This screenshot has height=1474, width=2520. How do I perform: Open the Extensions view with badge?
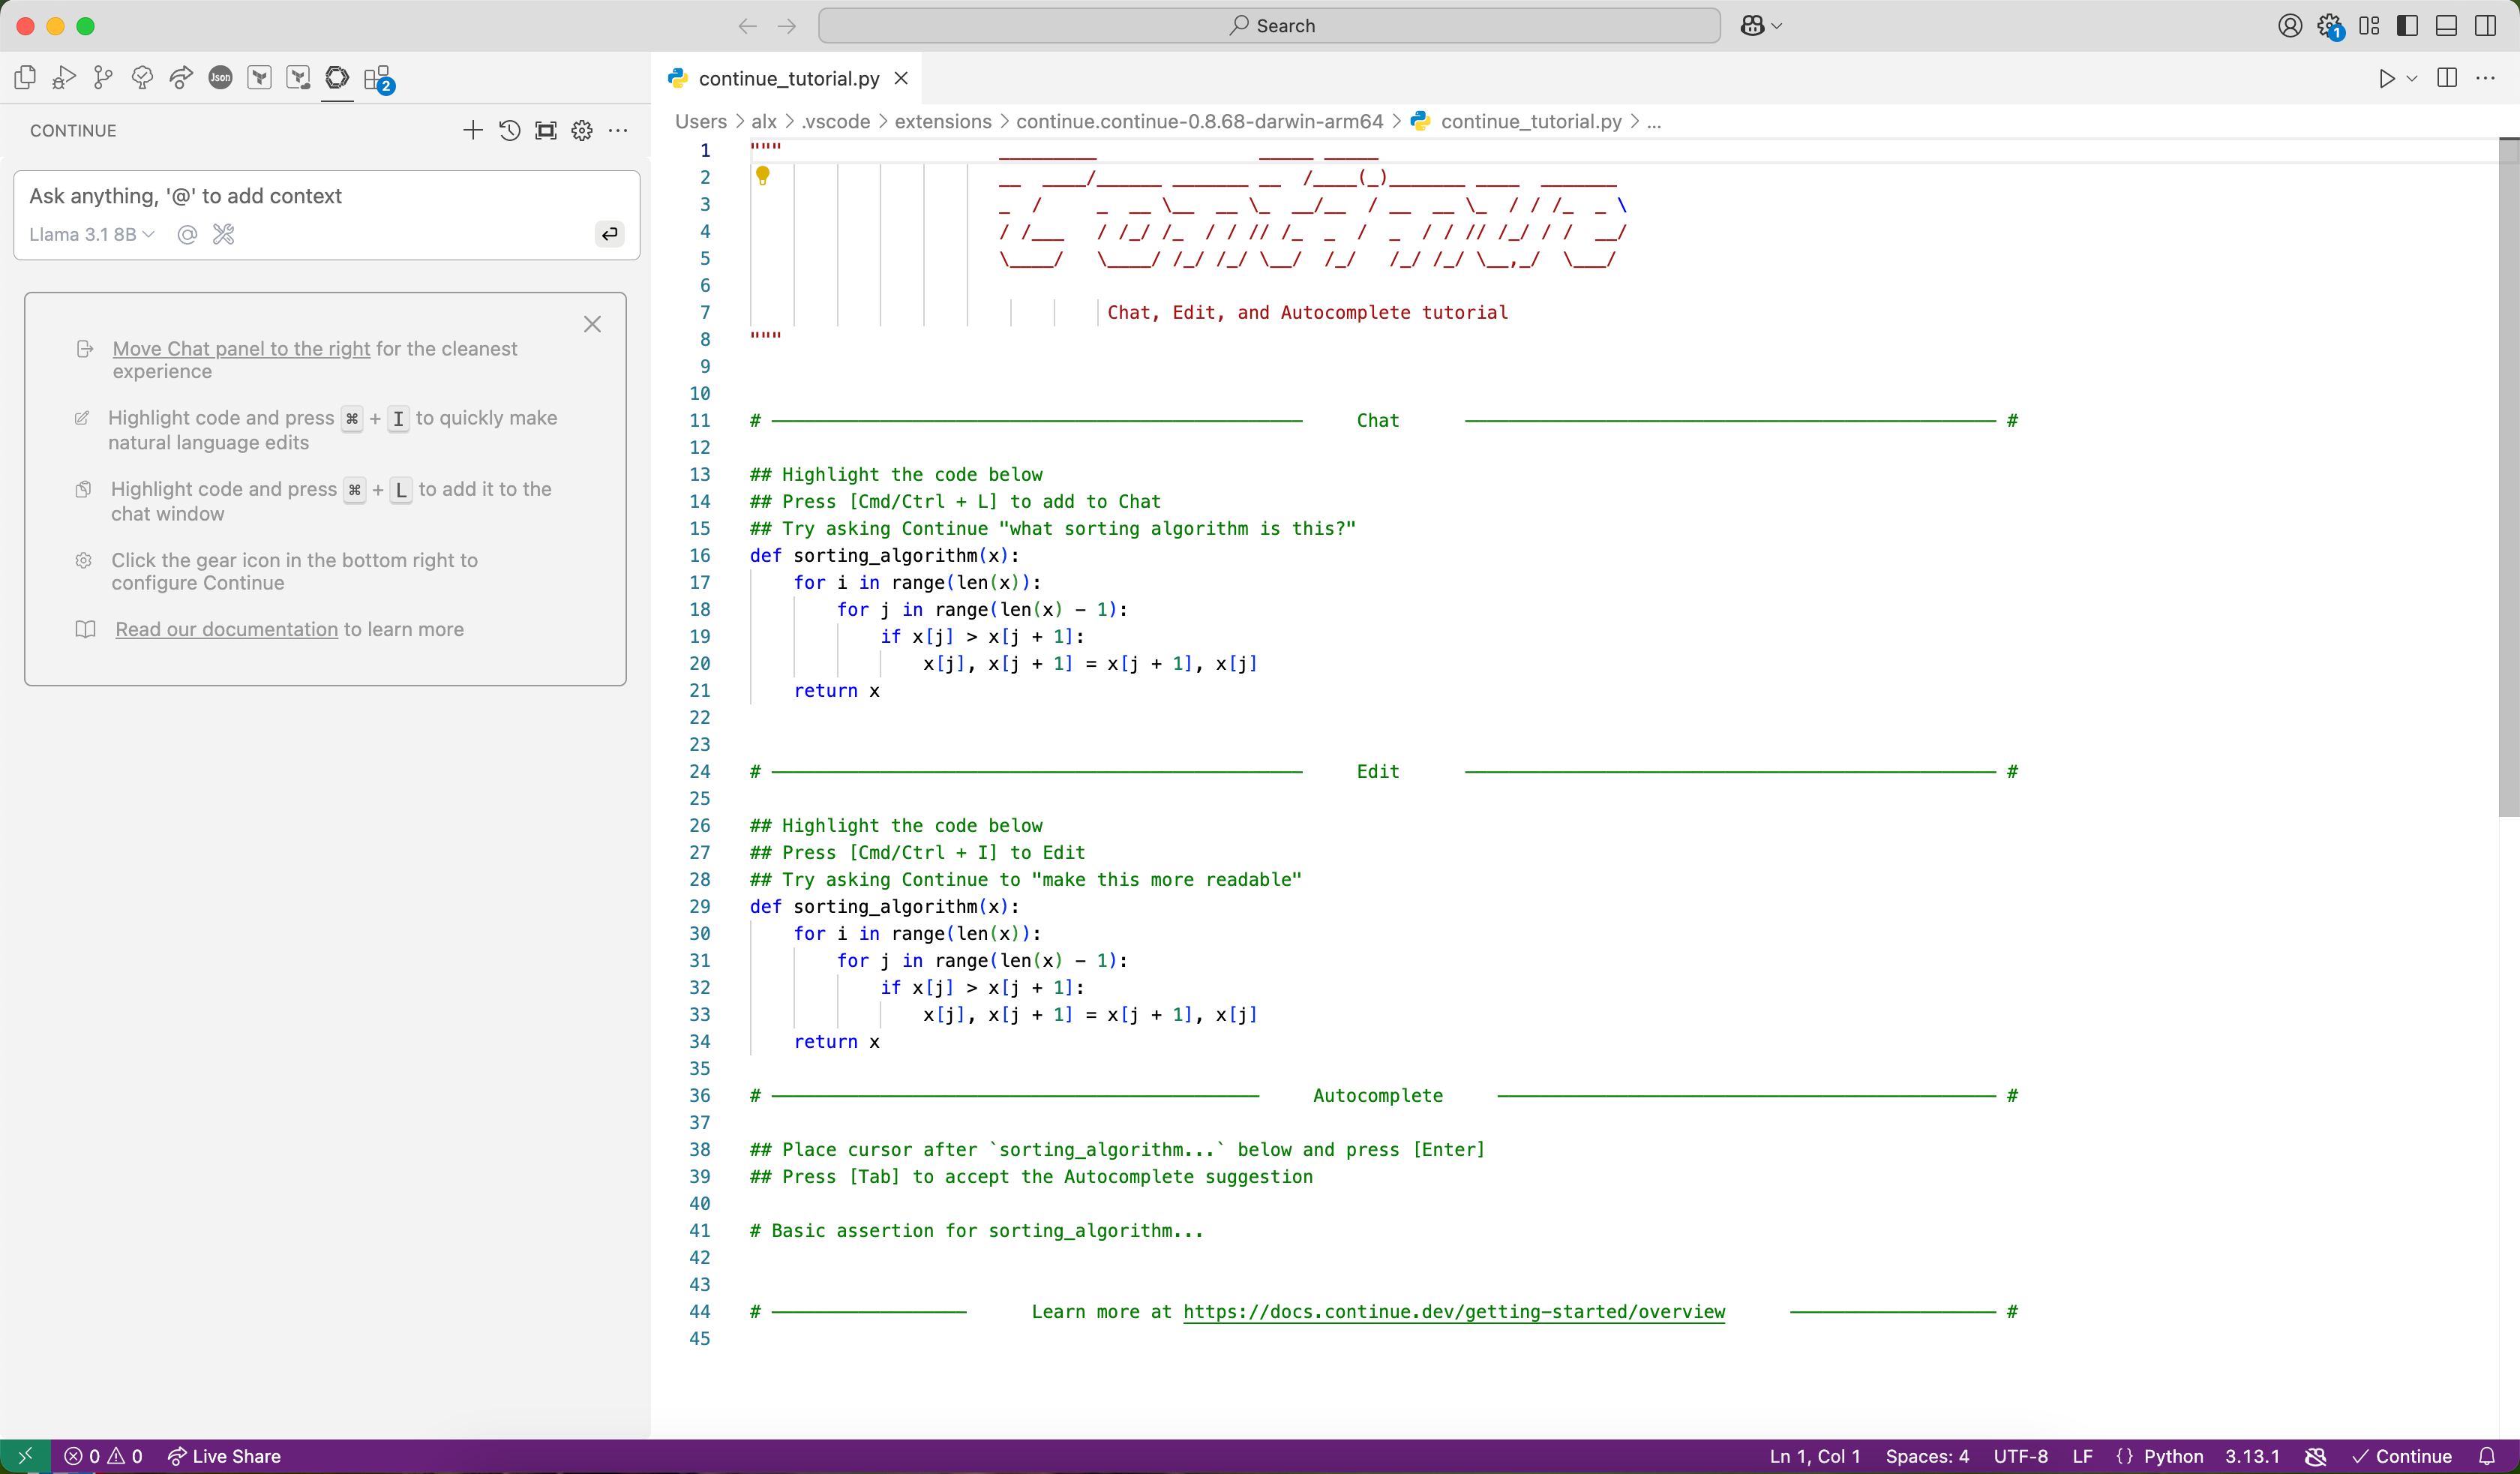pyautogui.click(x=377, y=78)
